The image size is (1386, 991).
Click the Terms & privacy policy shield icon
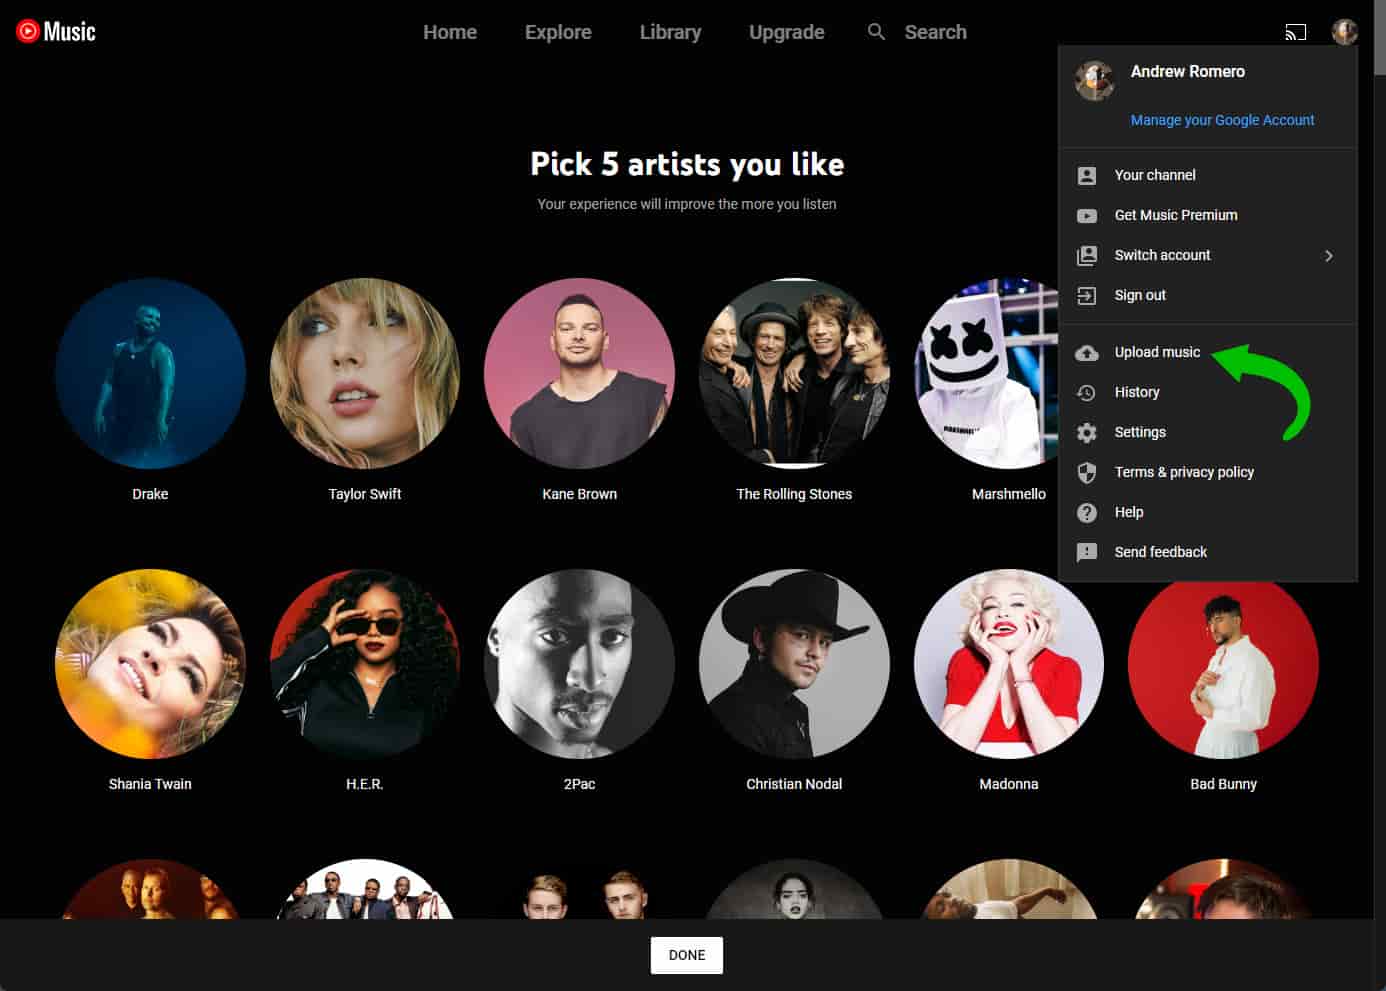1087,472
